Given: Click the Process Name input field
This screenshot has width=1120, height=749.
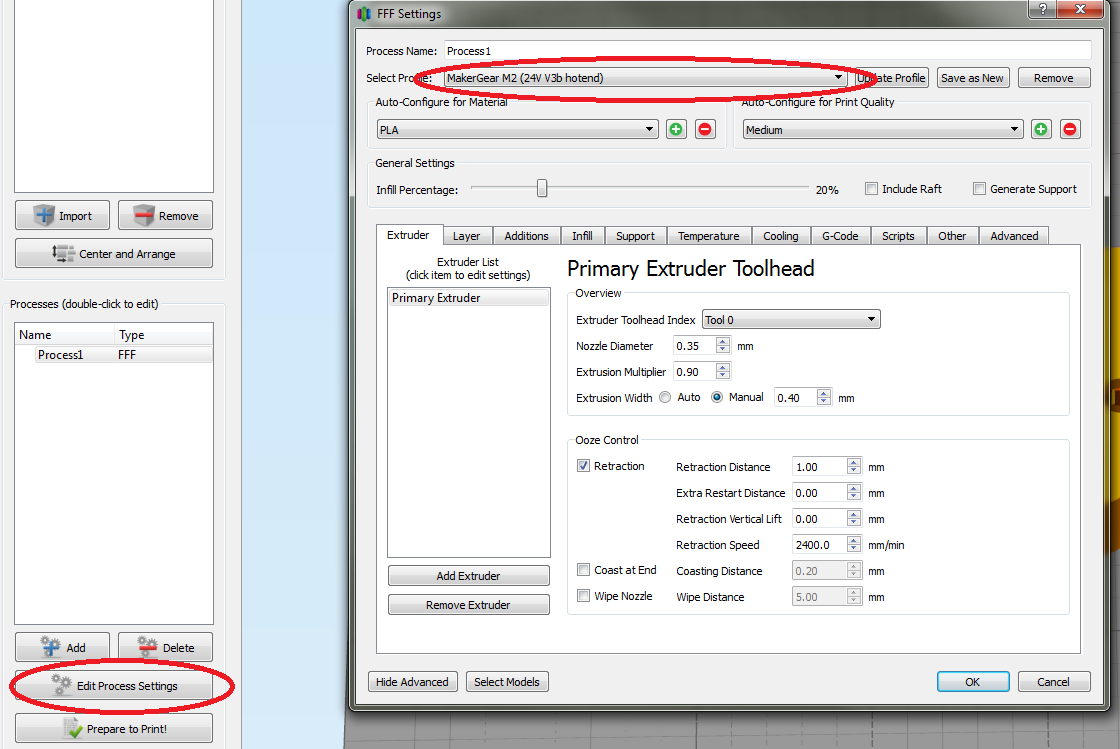Looking at the screenshot, I should click(x=765, y=50).
